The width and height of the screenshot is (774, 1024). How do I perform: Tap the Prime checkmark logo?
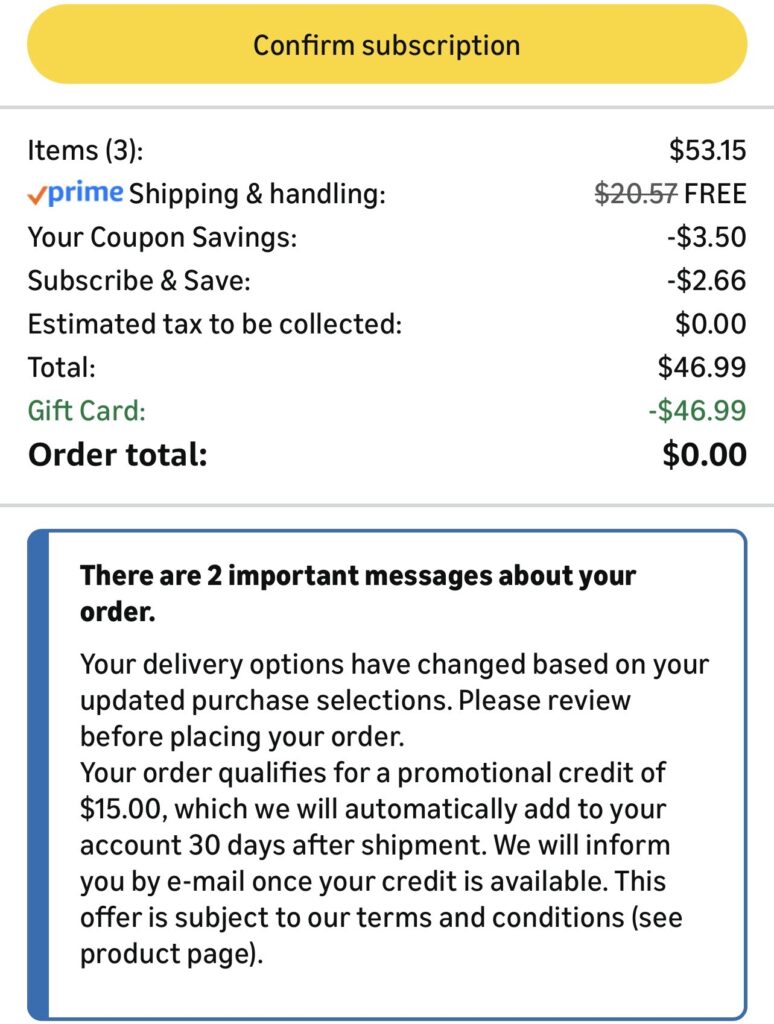tap(76, 193)
